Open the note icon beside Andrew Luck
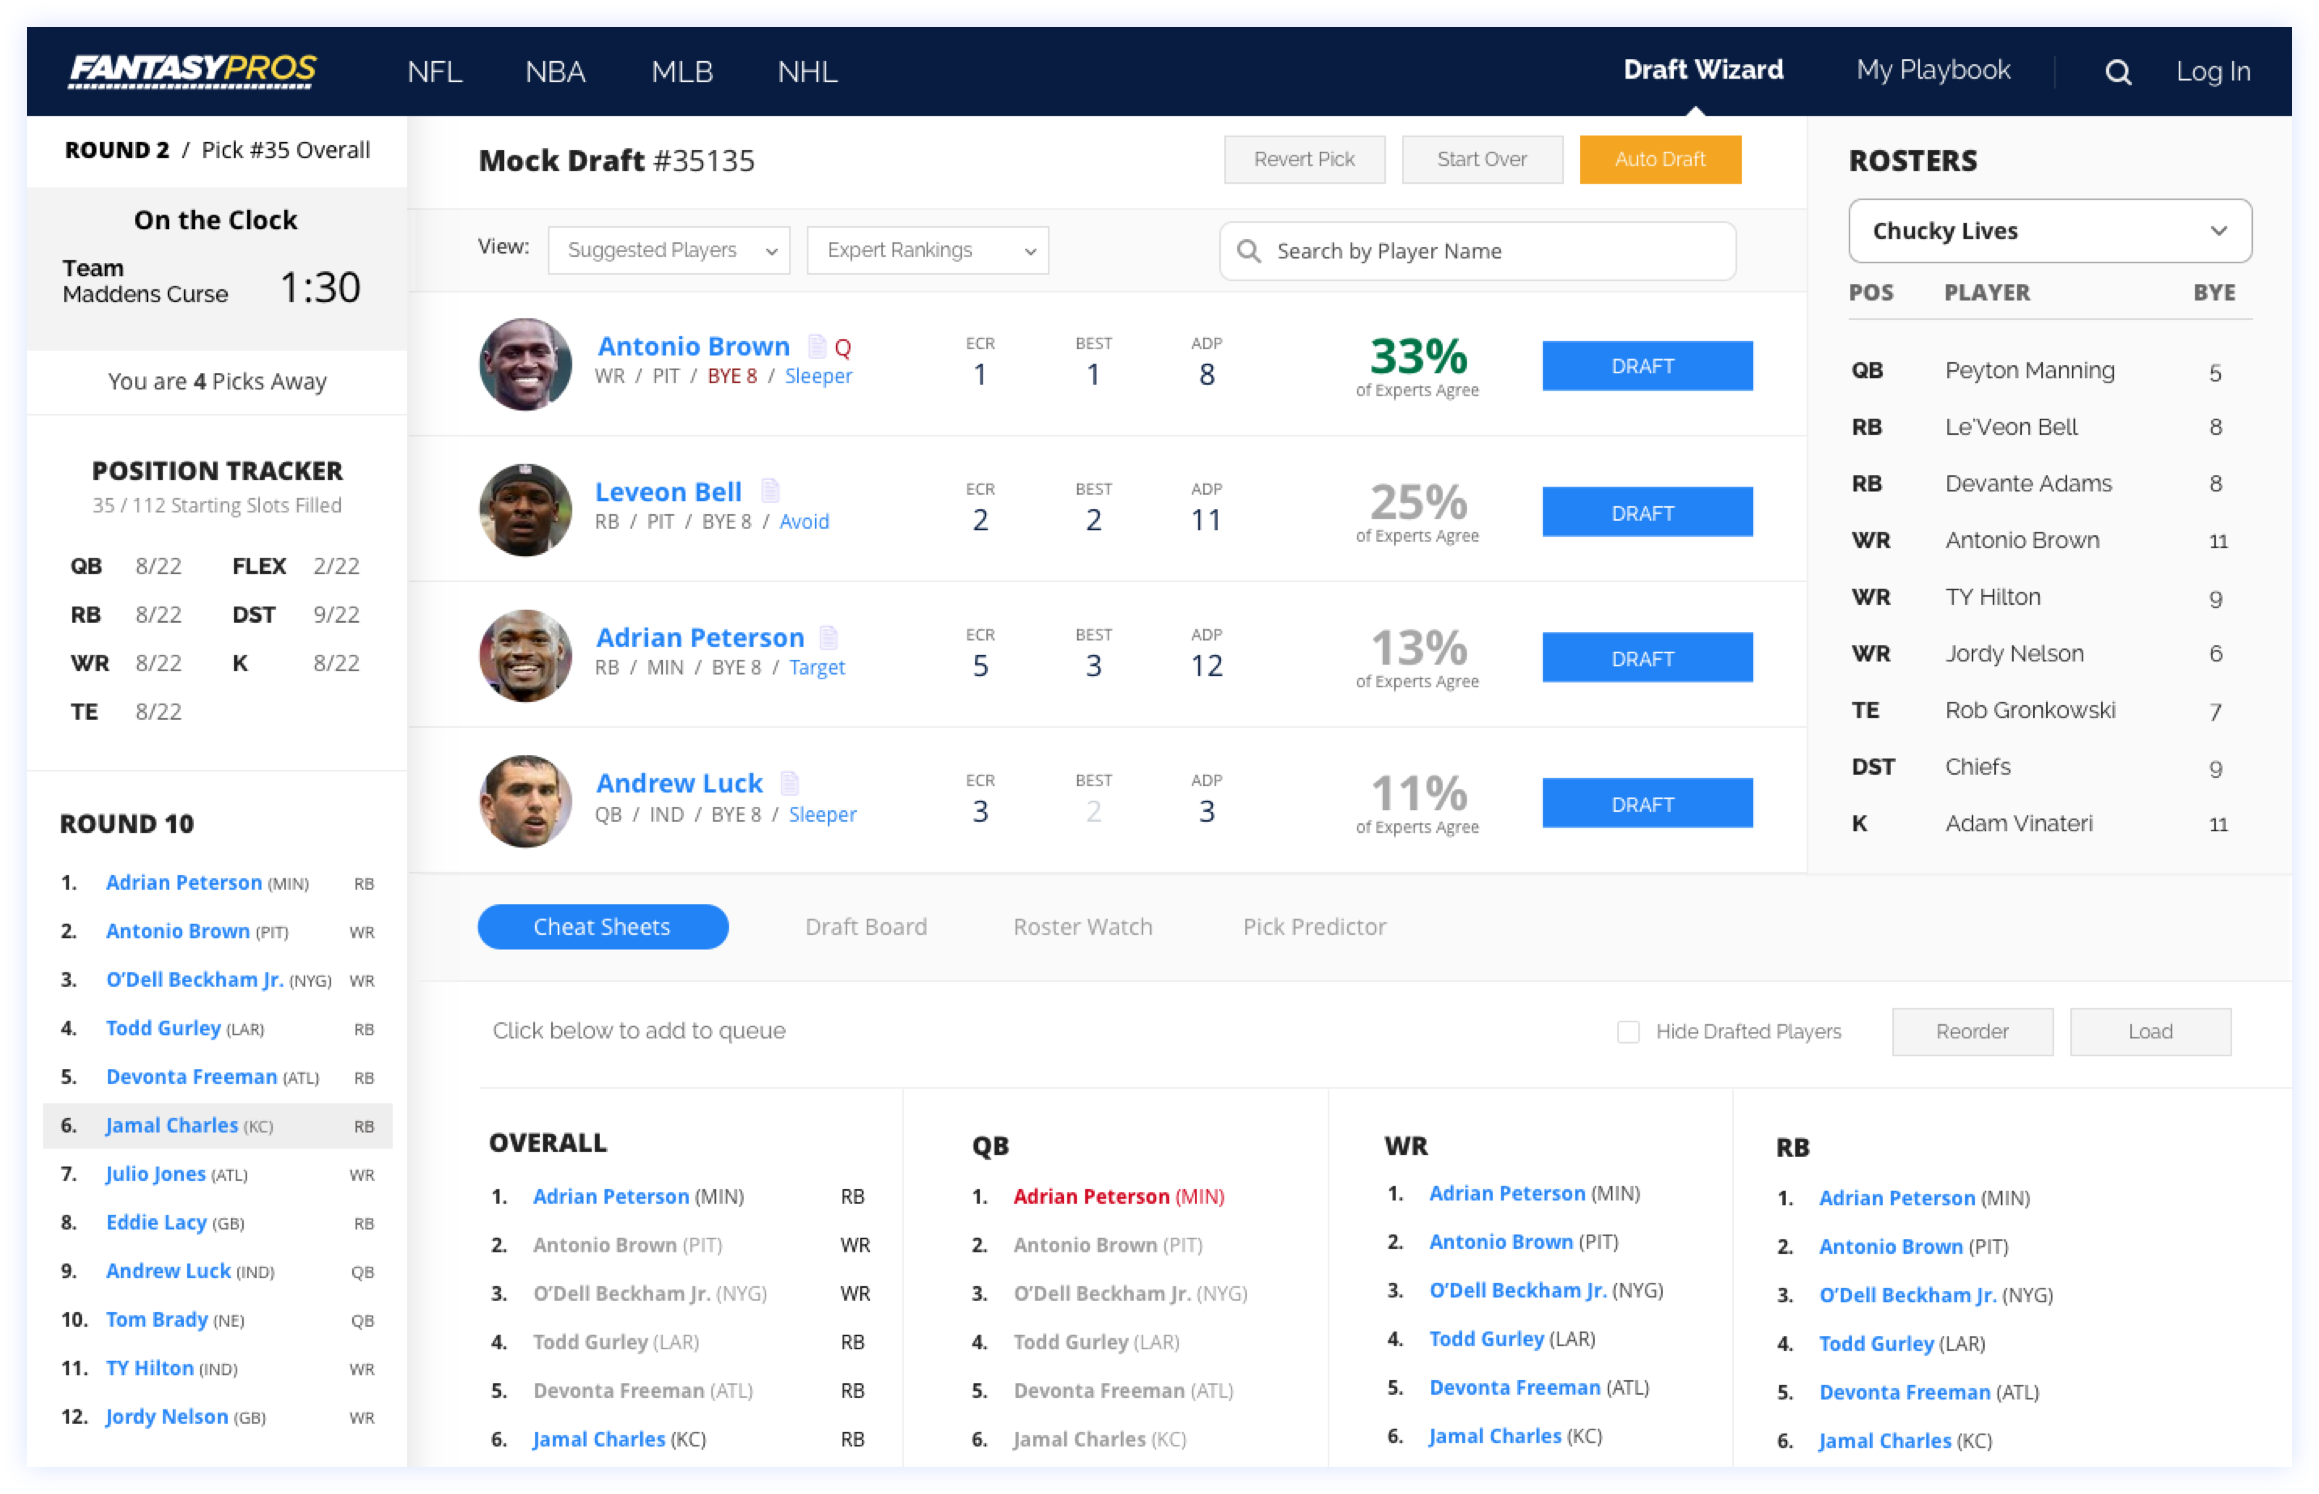 [789, 783]
